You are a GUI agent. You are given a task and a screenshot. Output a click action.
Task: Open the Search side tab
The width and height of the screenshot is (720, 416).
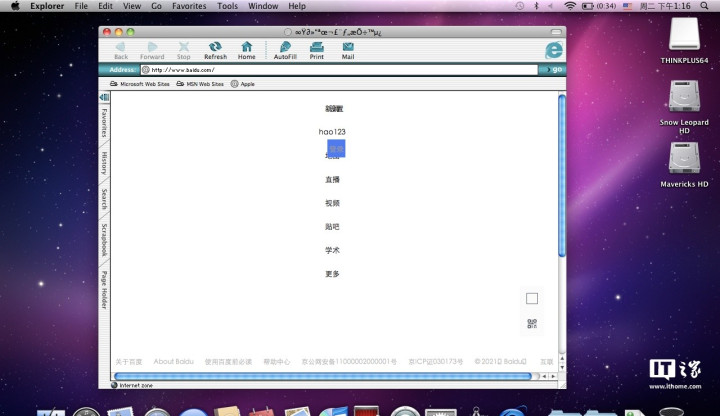pos(104,199)
